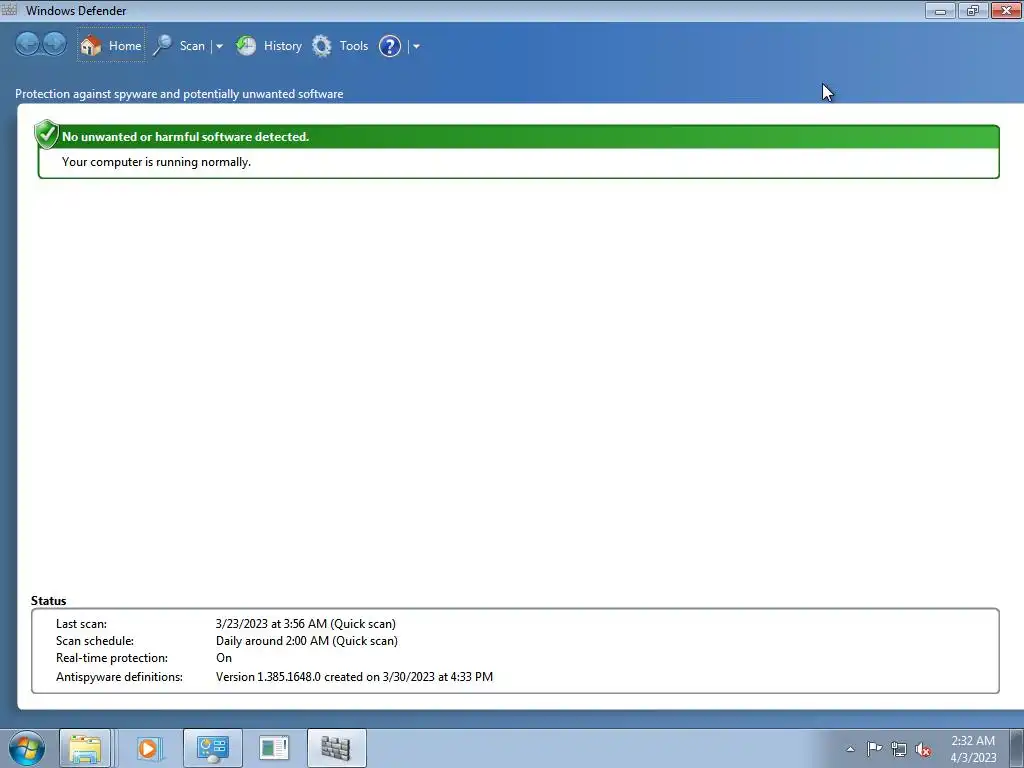Click the Scan magnifying glass icon
1024x768 pixels.
163,46
